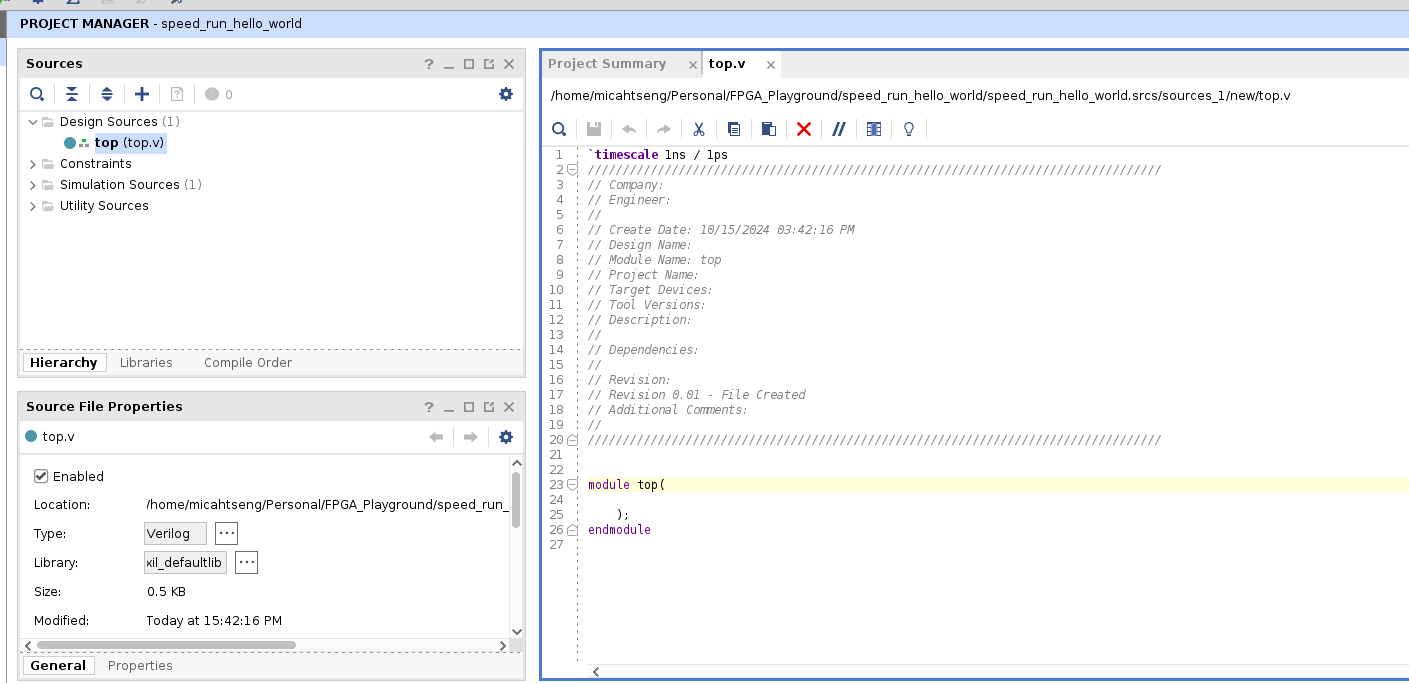The width and height of the screenshot is (1409, 683).
Task: Open the Sources panel settings gear
Action: (506, 94)
